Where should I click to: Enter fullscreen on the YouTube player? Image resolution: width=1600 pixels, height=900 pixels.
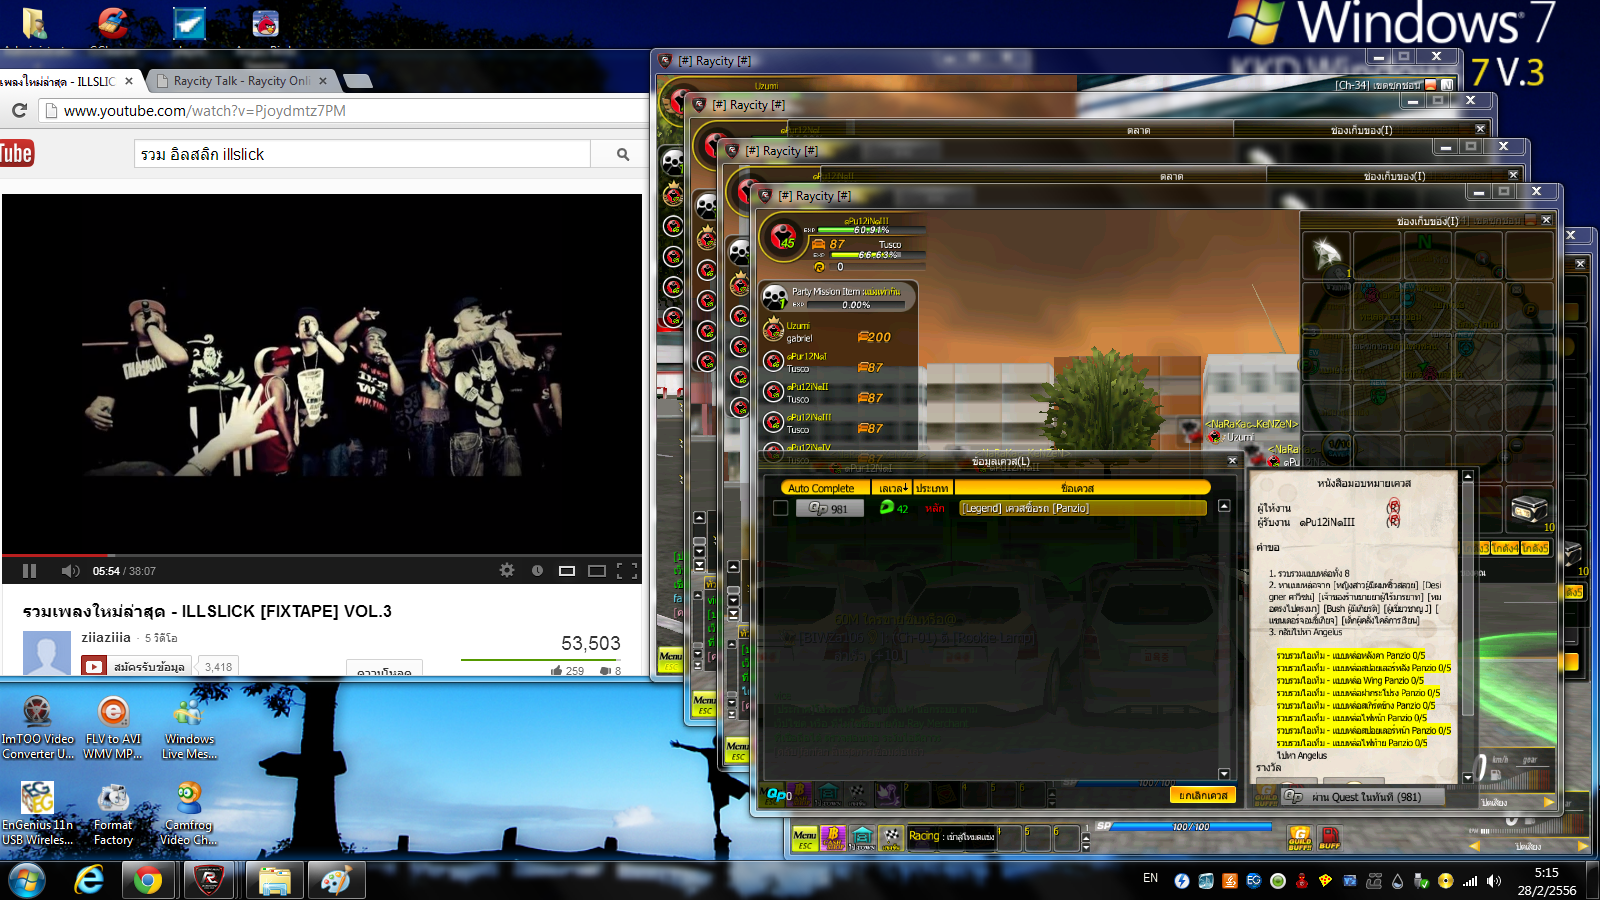coord(627,571)
